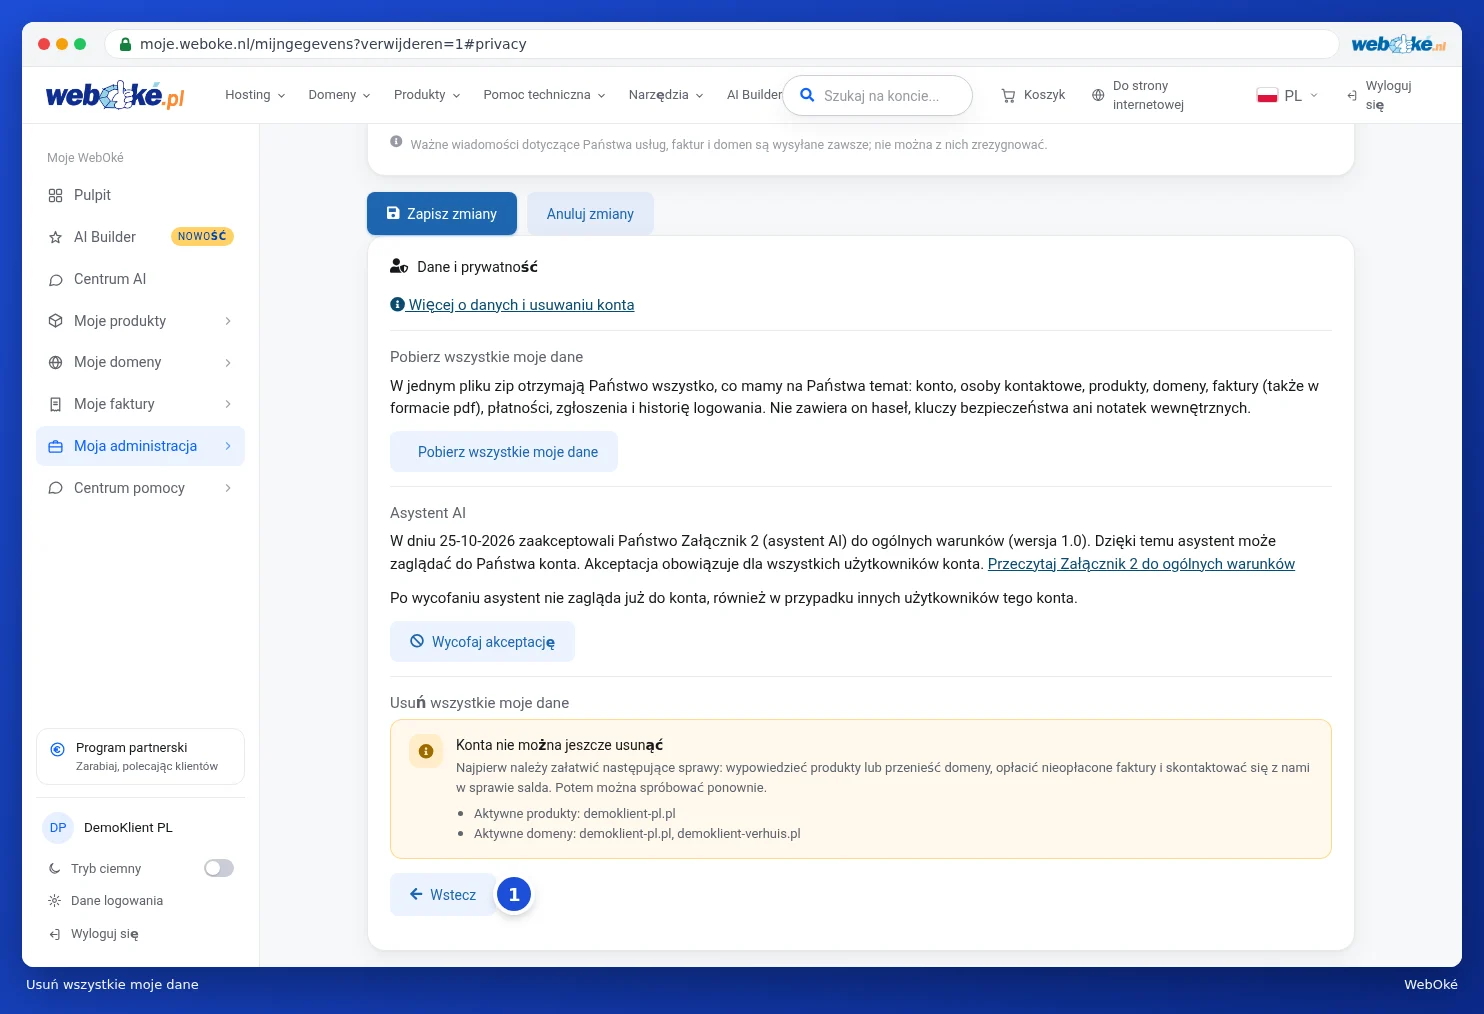Click the Wycofaj akceptację button

point(482,642)
